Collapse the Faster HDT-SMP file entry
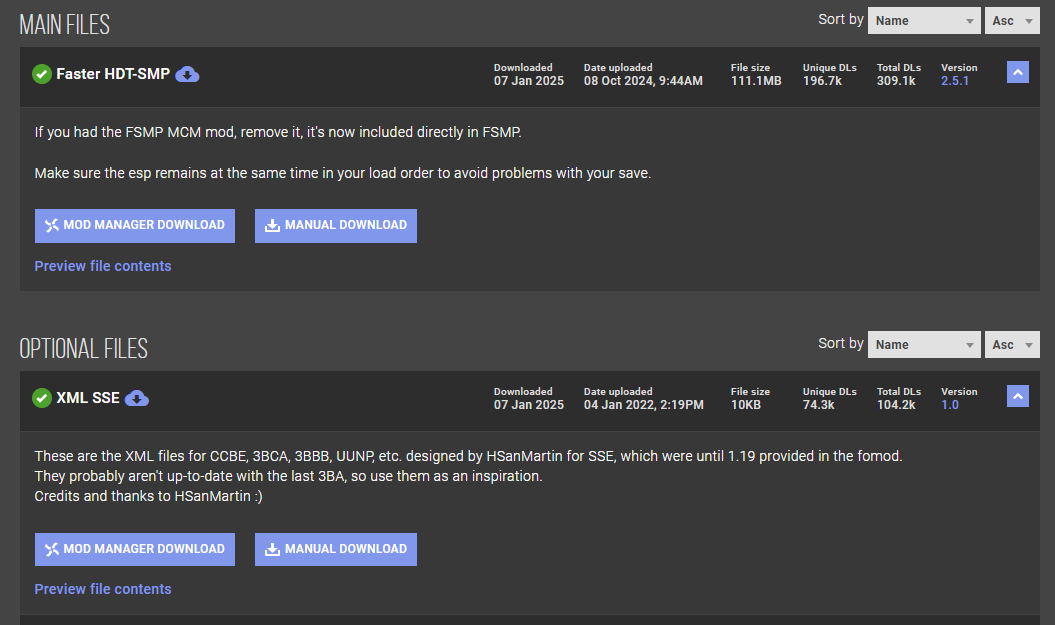The height and width of the screenshot is (625, 1055). click(1017, 72)
